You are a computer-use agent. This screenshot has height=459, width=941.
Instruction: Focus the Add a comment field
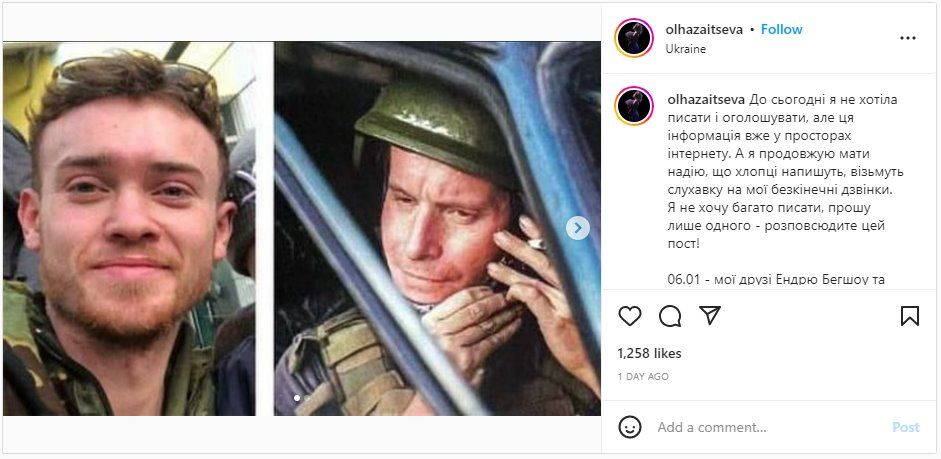click(x=760, y=427)
